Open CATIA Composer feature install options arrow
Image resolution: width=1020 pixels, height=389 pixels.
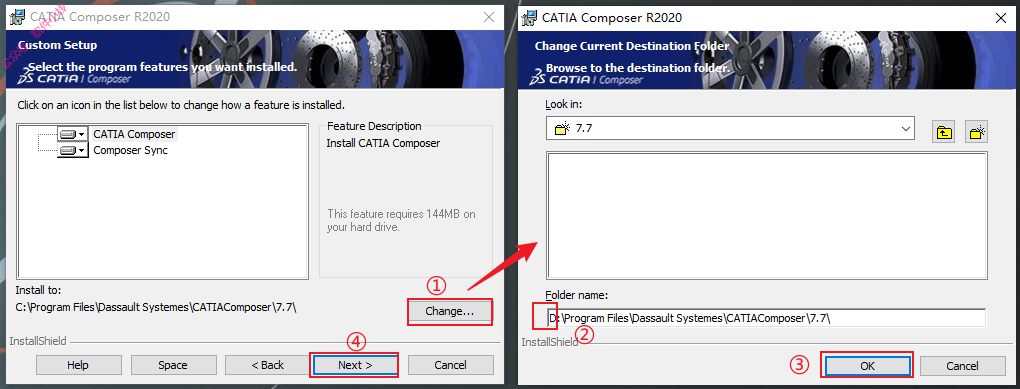pyautogui.click(x=83, y=134)
